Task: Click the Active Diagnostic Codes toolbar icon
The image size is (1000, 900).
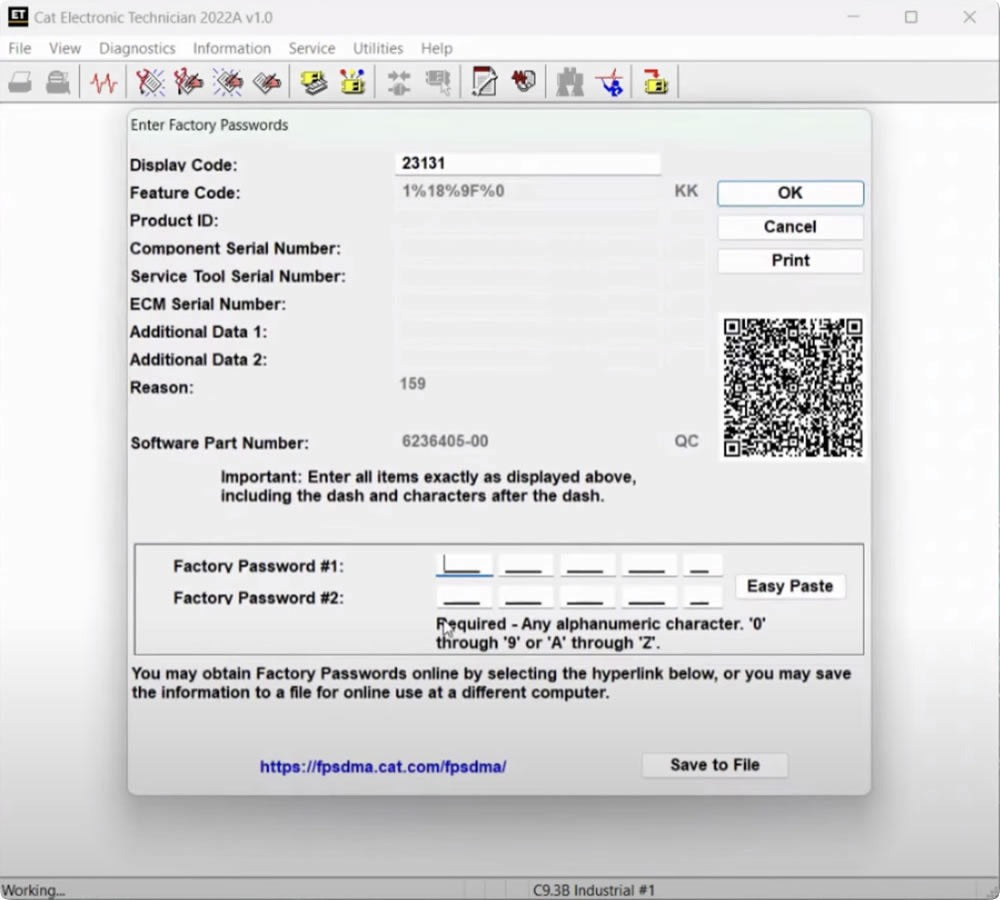Action: pos(151,82)
